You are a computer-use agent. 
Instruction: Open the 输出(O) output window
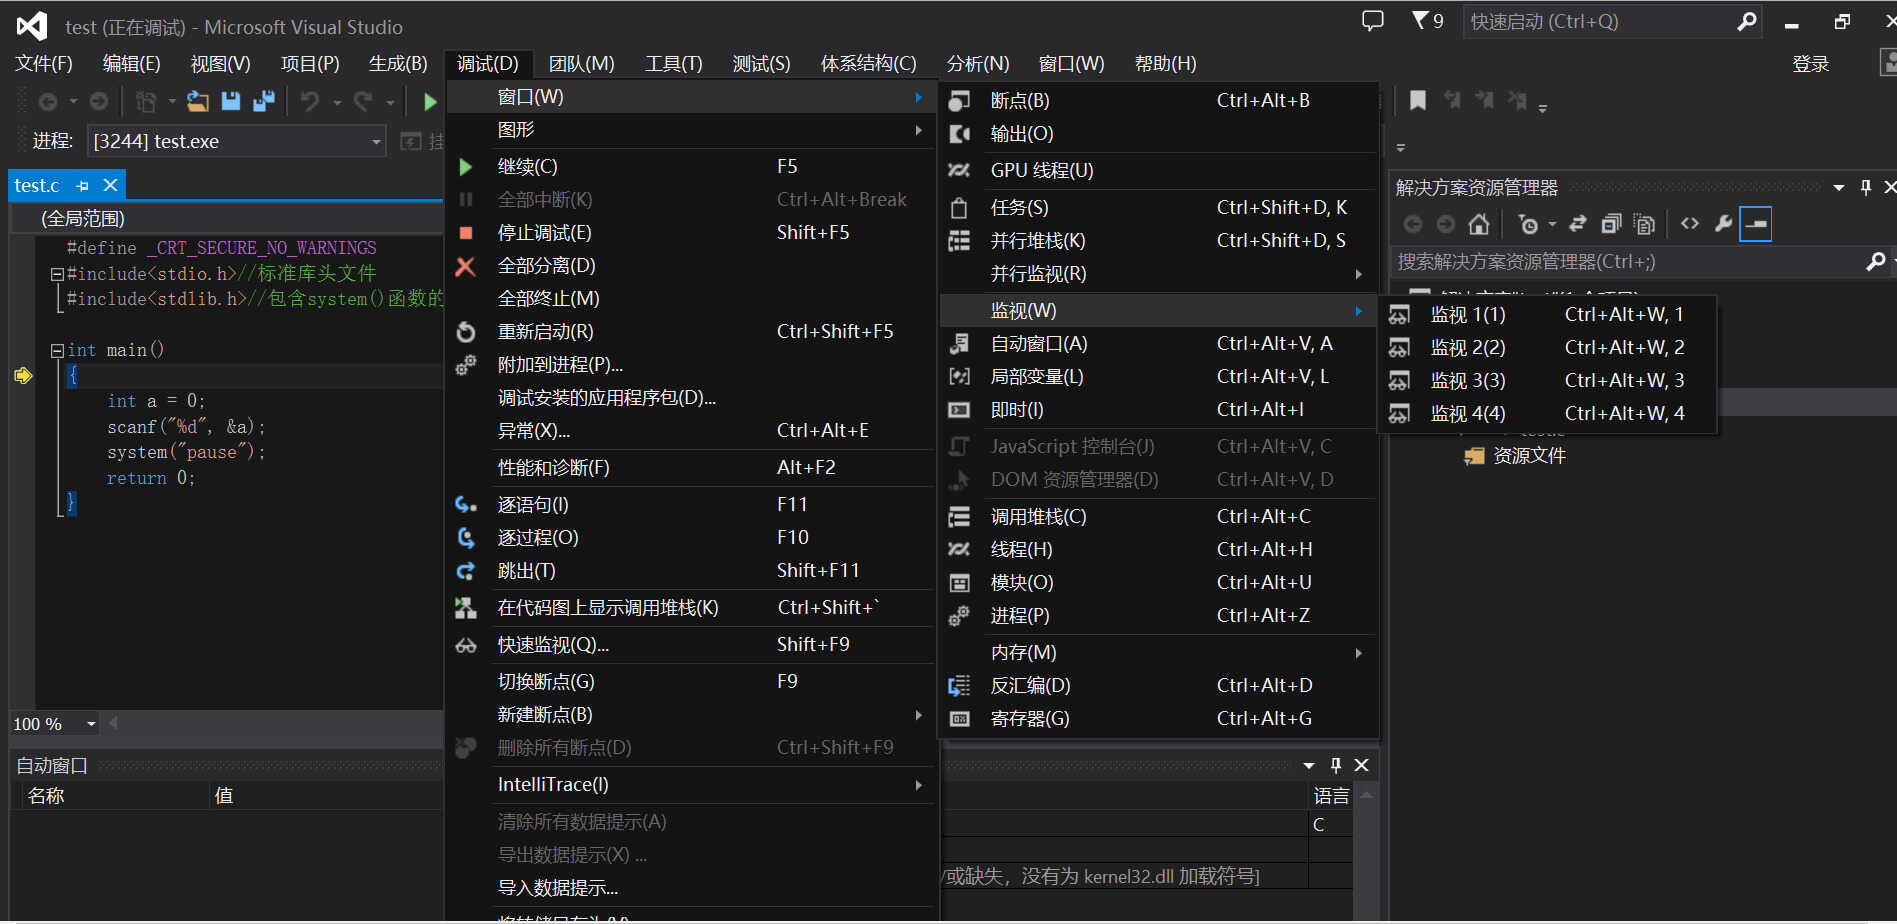click(1158, 134)
